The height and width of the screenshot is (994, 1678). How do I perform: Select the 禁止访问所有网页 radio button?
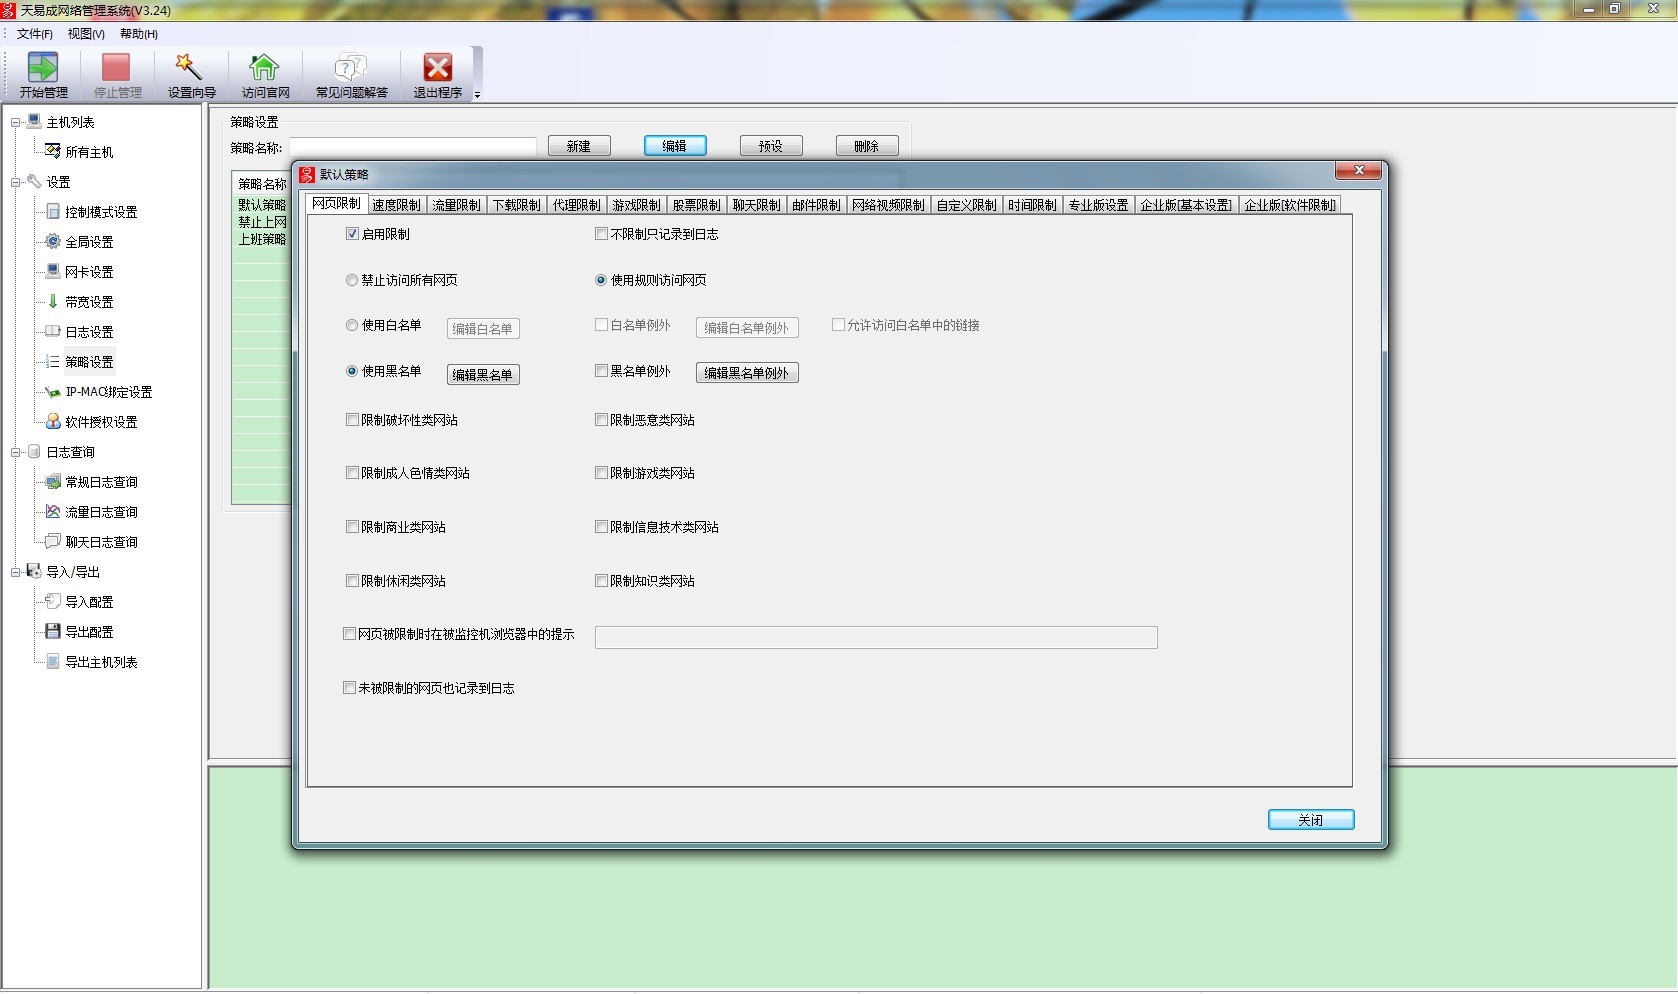point(352,280)
